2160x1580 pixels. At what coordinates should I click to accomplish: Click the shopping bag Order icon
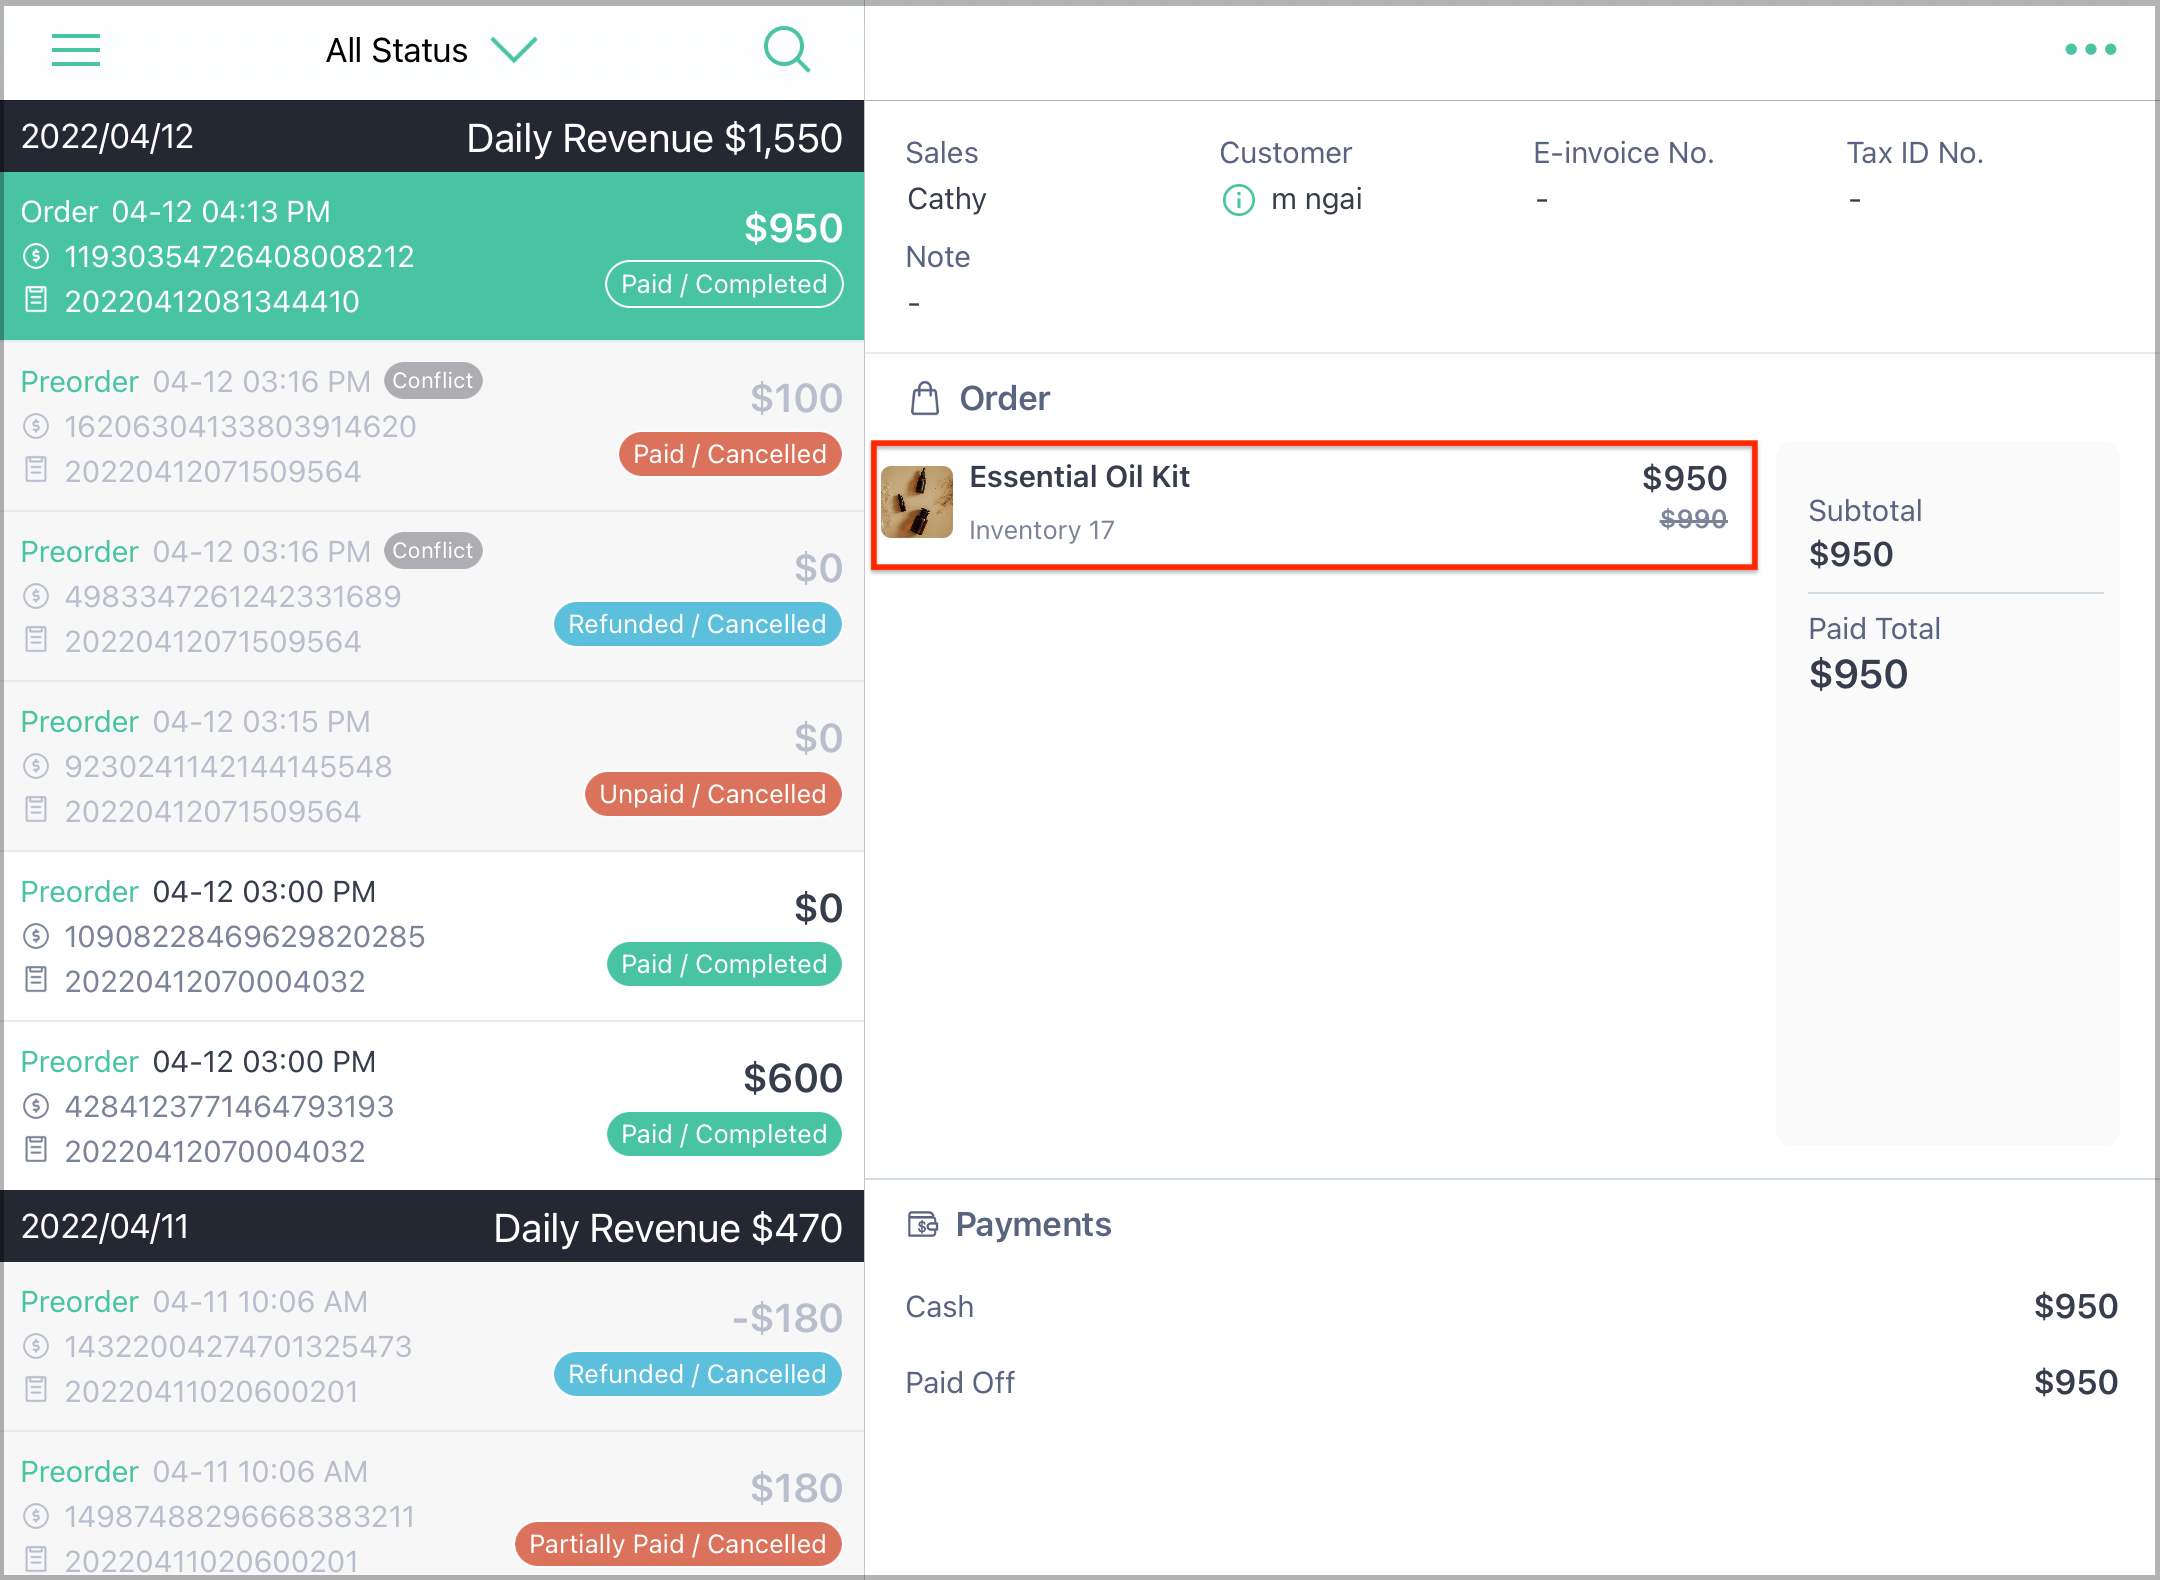pos(925,398)
